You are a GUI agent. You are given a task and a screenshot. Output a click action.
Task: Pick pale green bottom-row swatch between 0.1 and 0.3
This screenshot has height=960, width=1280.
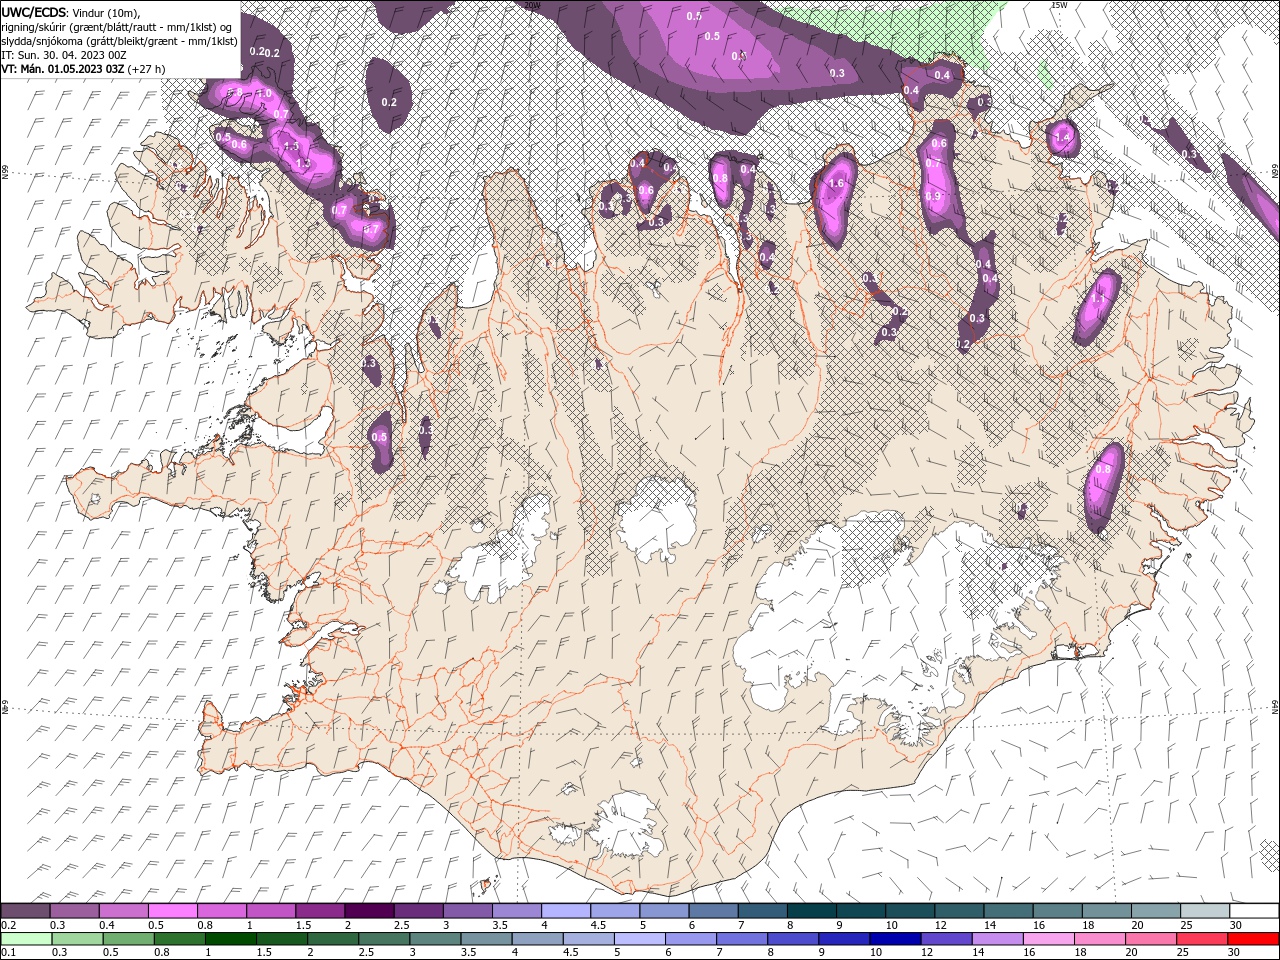click(25, 939)
